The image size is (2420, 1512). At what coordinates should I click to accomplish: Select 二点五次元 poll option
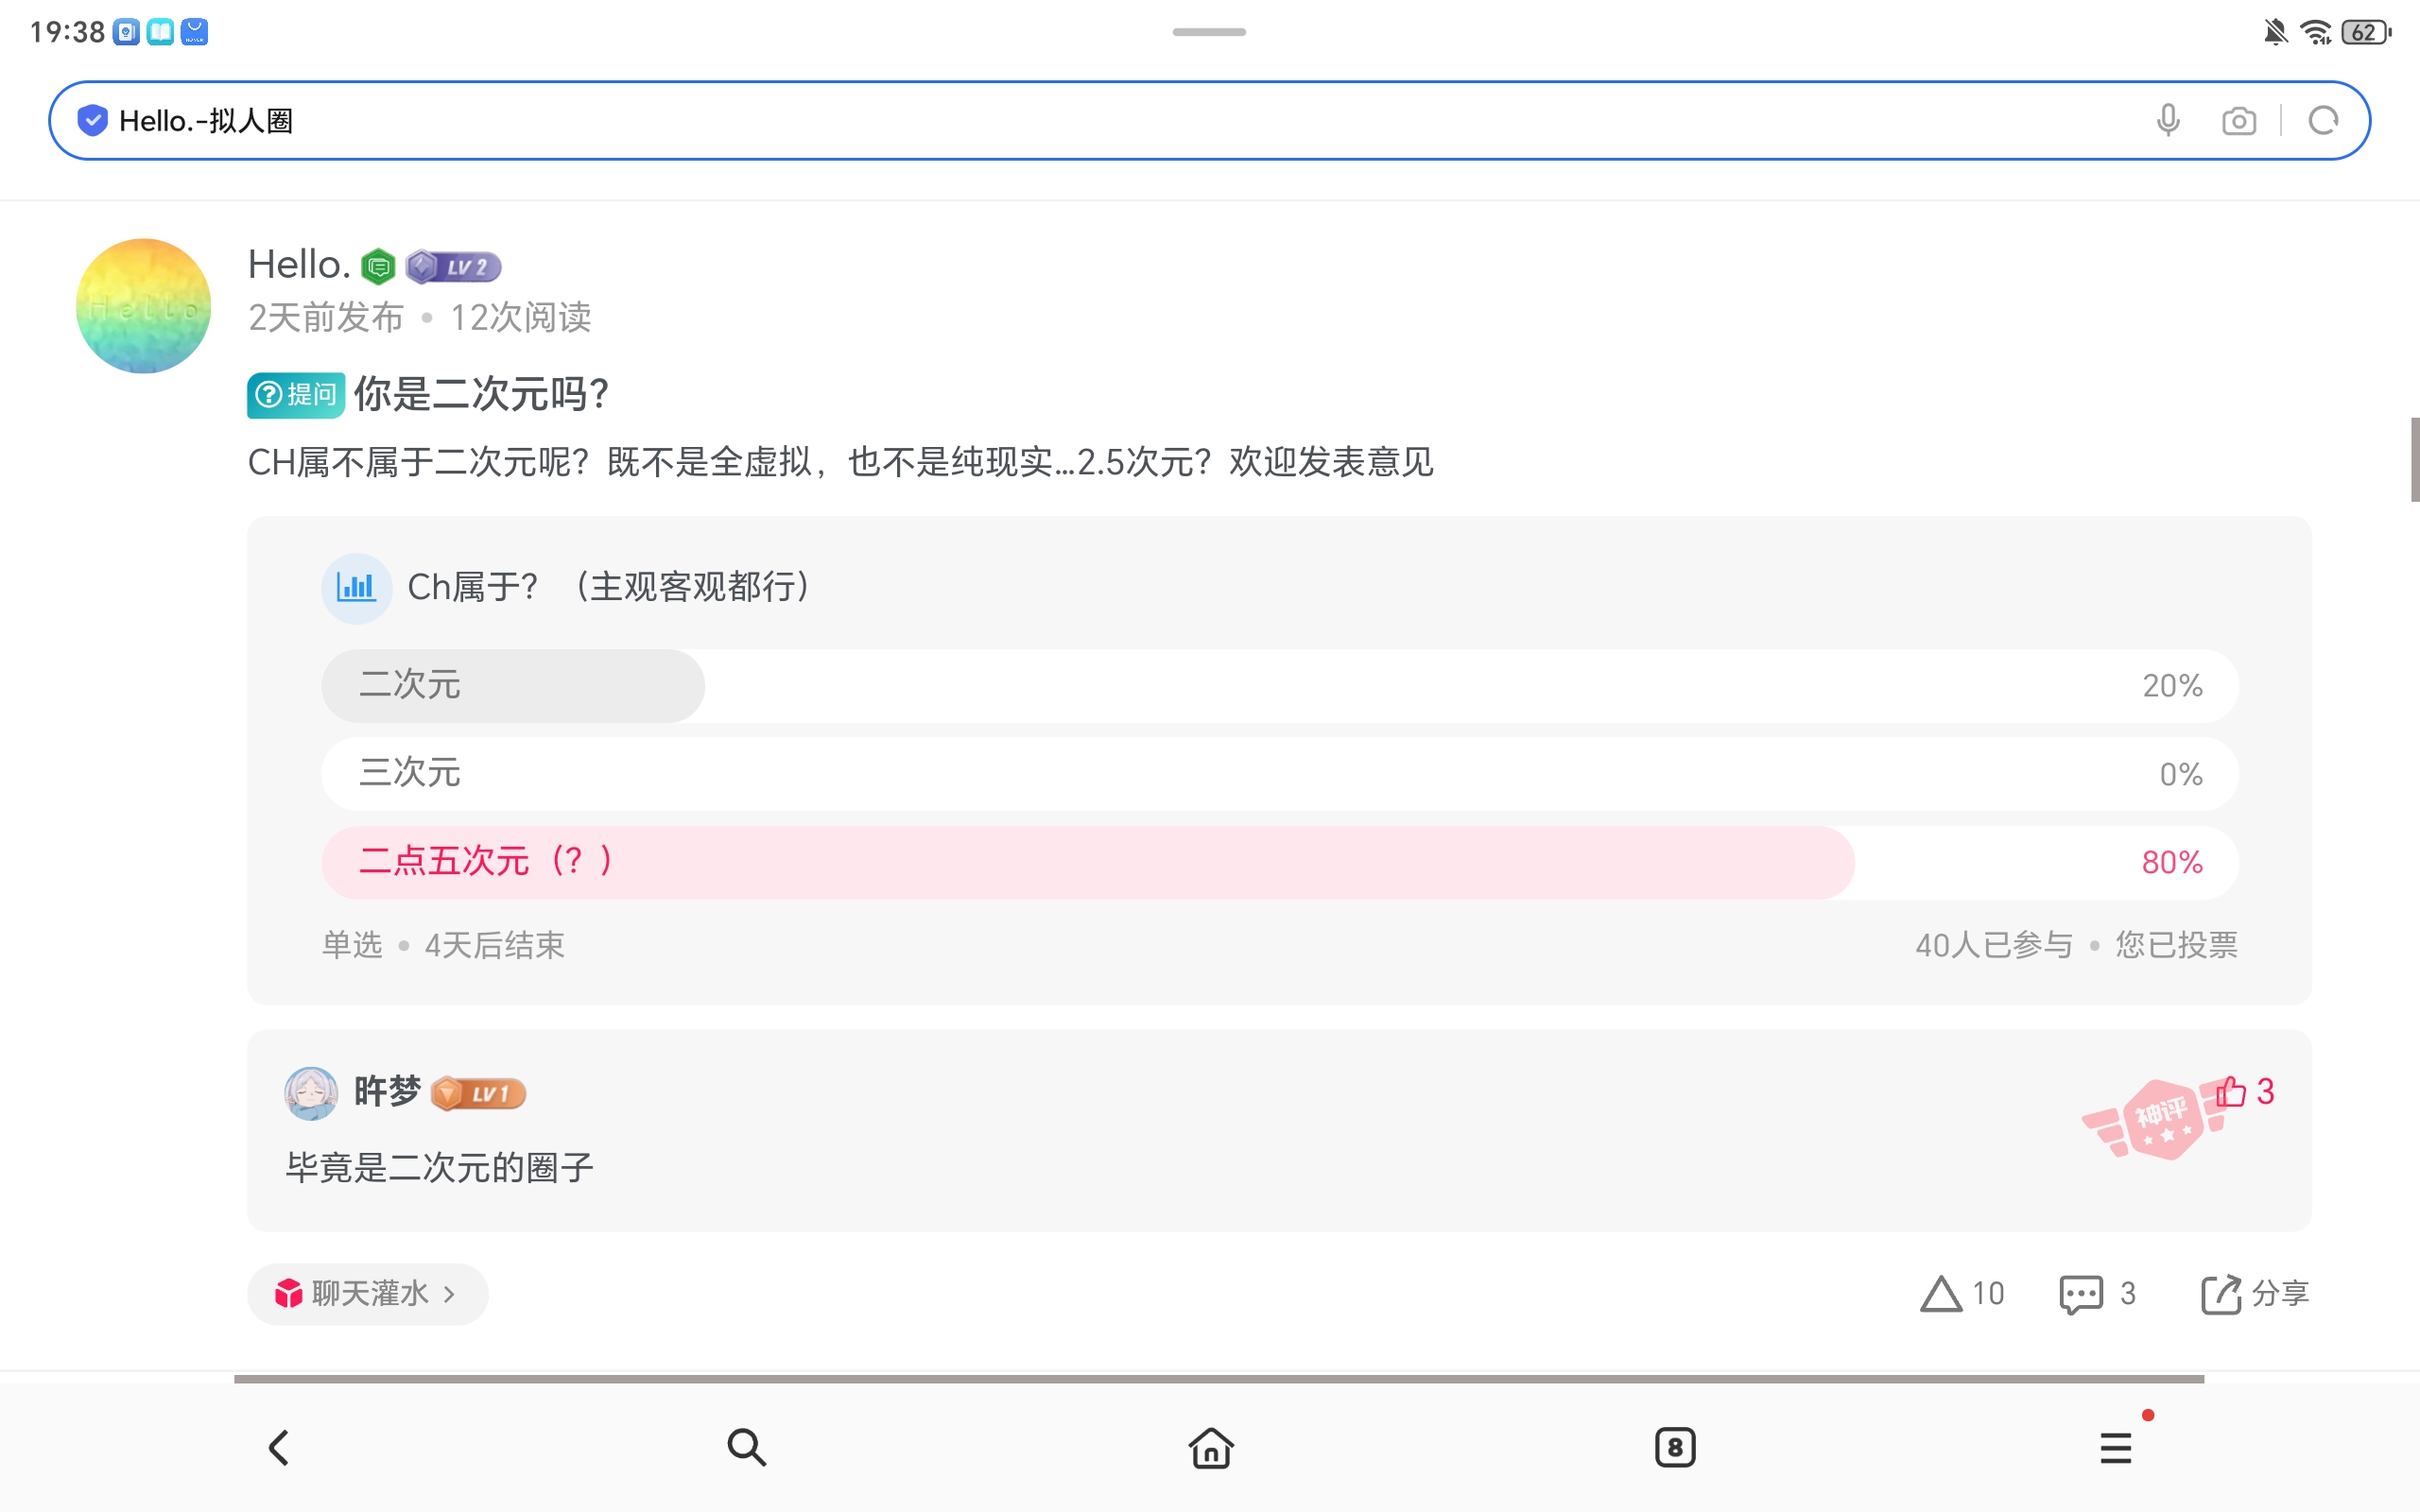click(1279, 862)
